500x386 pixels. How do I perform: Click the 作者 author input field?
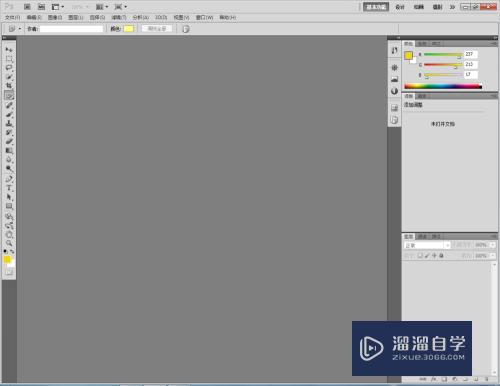tap(71, 29)
